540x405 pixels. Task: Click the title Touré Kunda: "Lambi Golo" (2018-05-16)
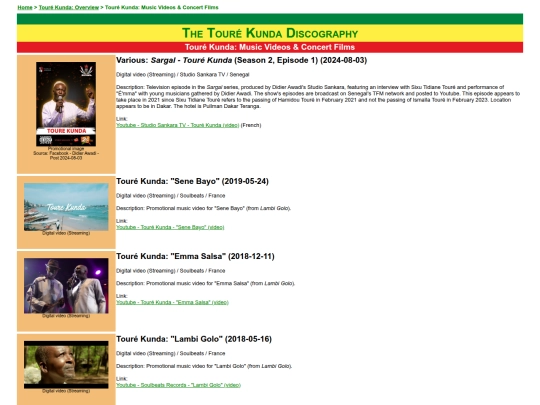pyautogui.click(x=194, y=339)
